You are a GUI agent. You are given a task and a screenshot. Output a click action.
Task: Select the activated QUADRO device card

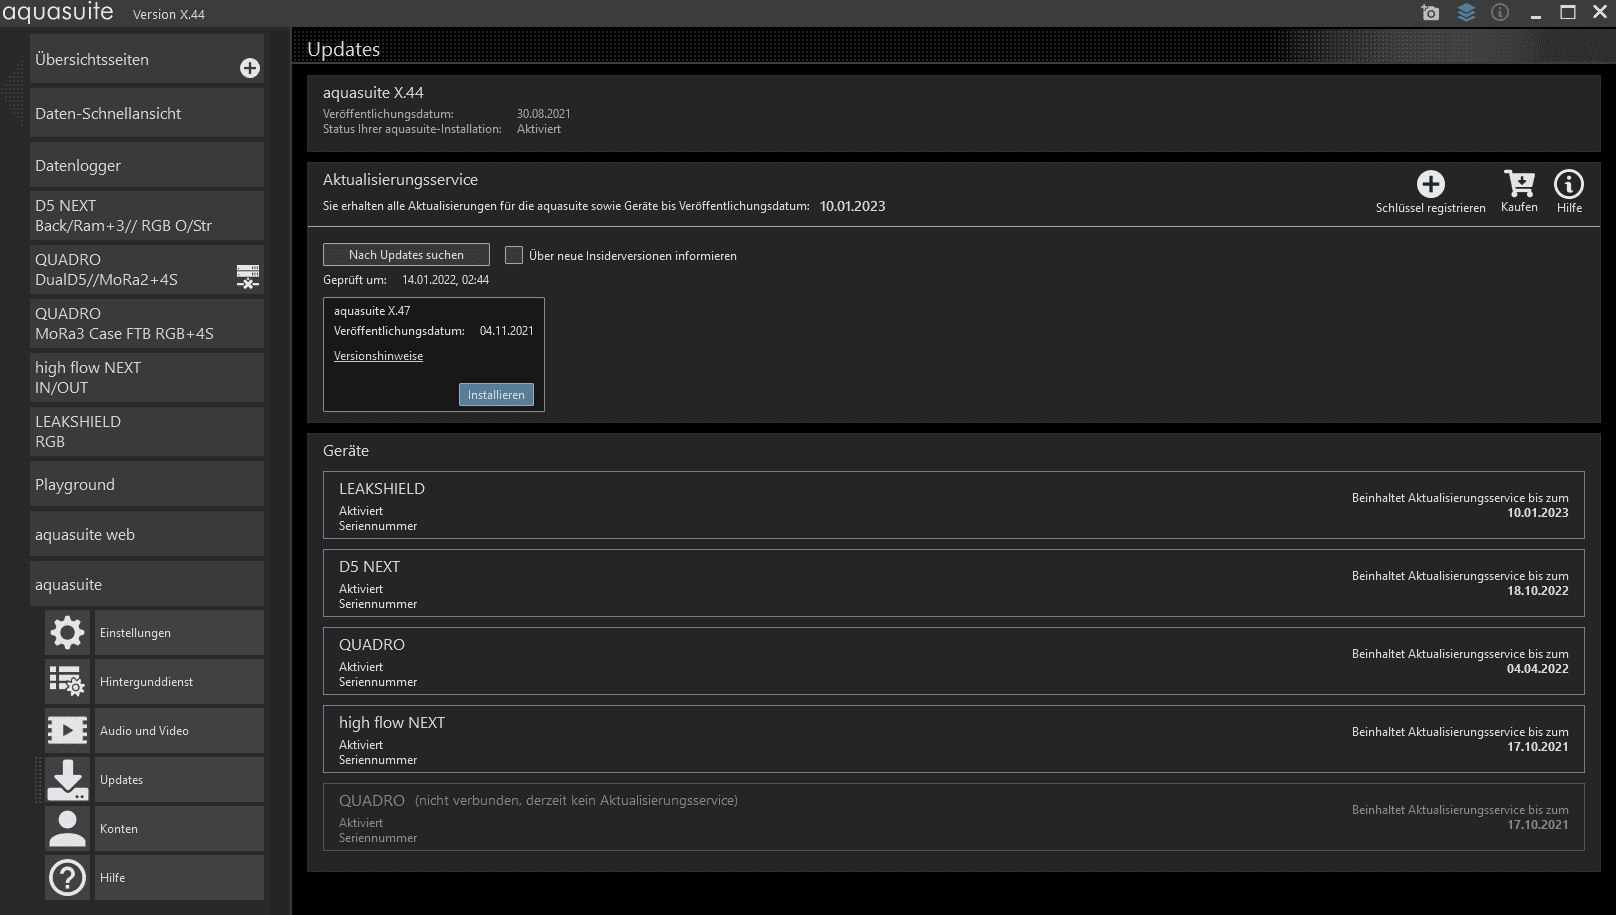coord(953,661)
